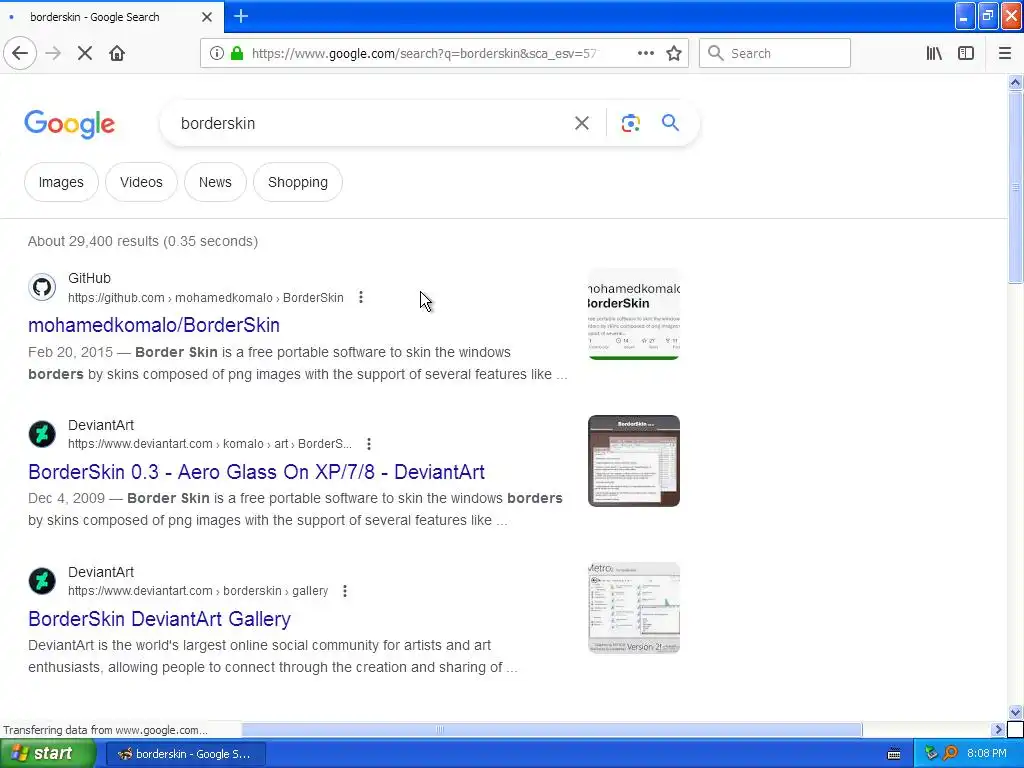This screenshot has width=1024, height=768.
Task: Switch to News results
Action: coord(215,182)
